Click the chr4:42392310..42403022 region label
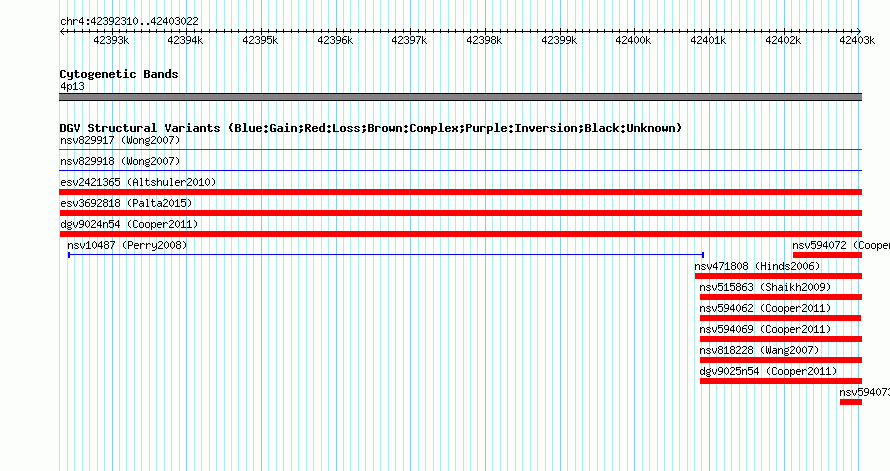This screenshot has height=471, width=890. tap(129, 21)
